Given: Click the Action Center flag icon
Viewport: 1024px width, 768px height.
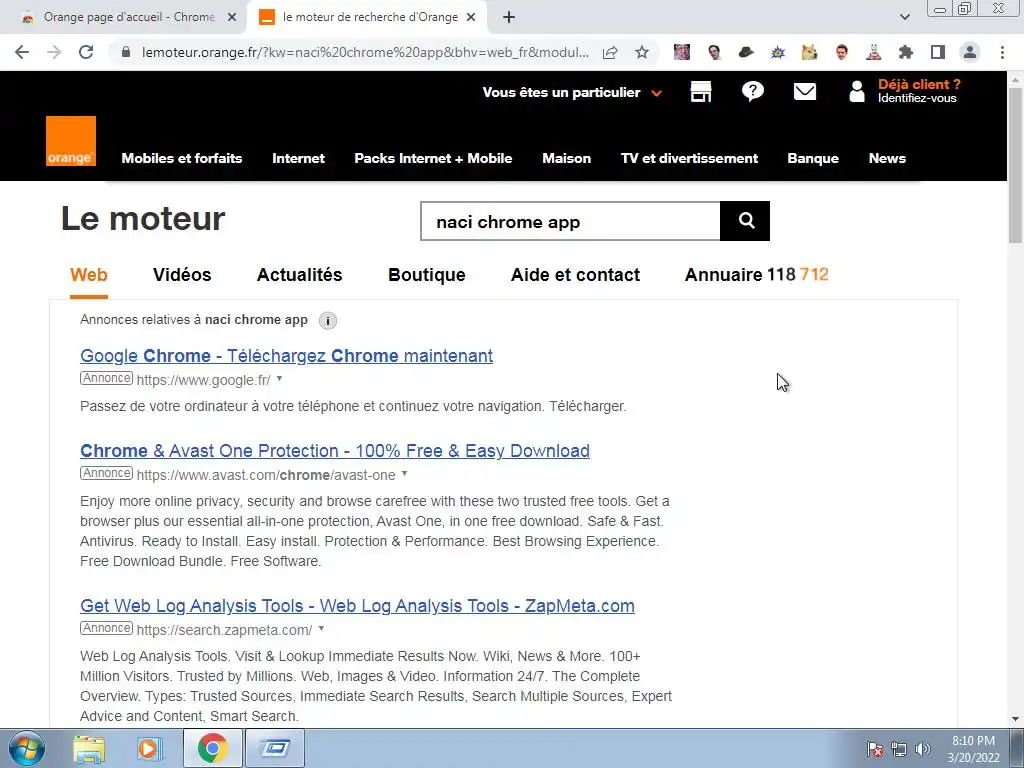Looking at the screenshot, I should coord(875,749).
